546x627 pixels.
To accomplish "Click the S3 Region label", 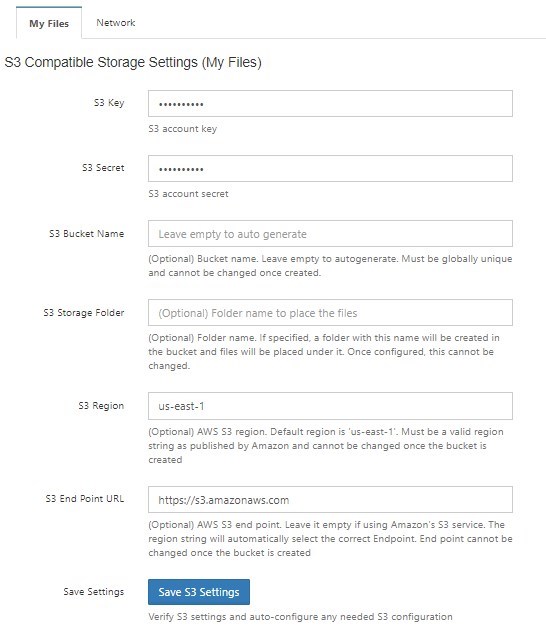I will [101, 405].
